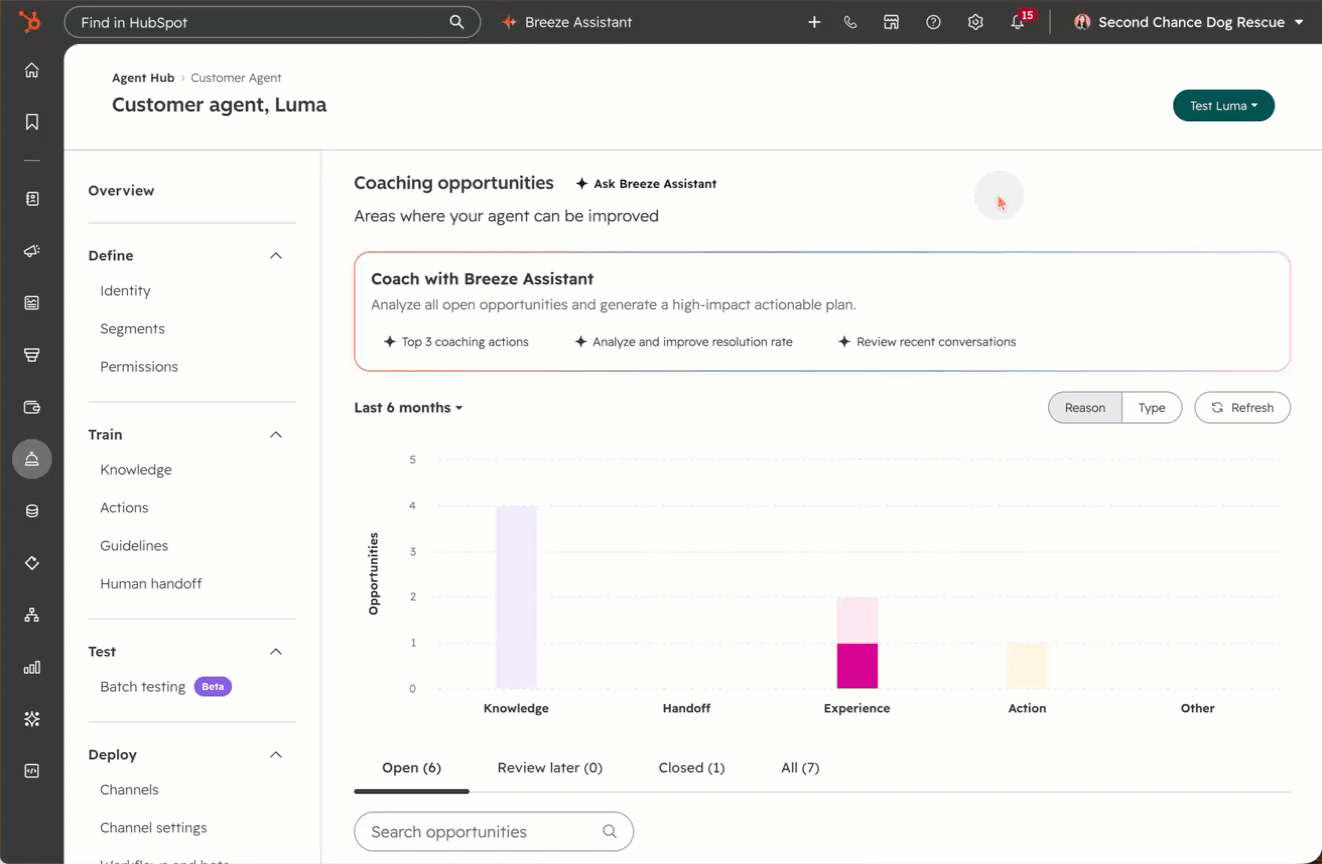Open the Channels deploy page
This screenshot has width=1322, height=864.
pos(129,790)
